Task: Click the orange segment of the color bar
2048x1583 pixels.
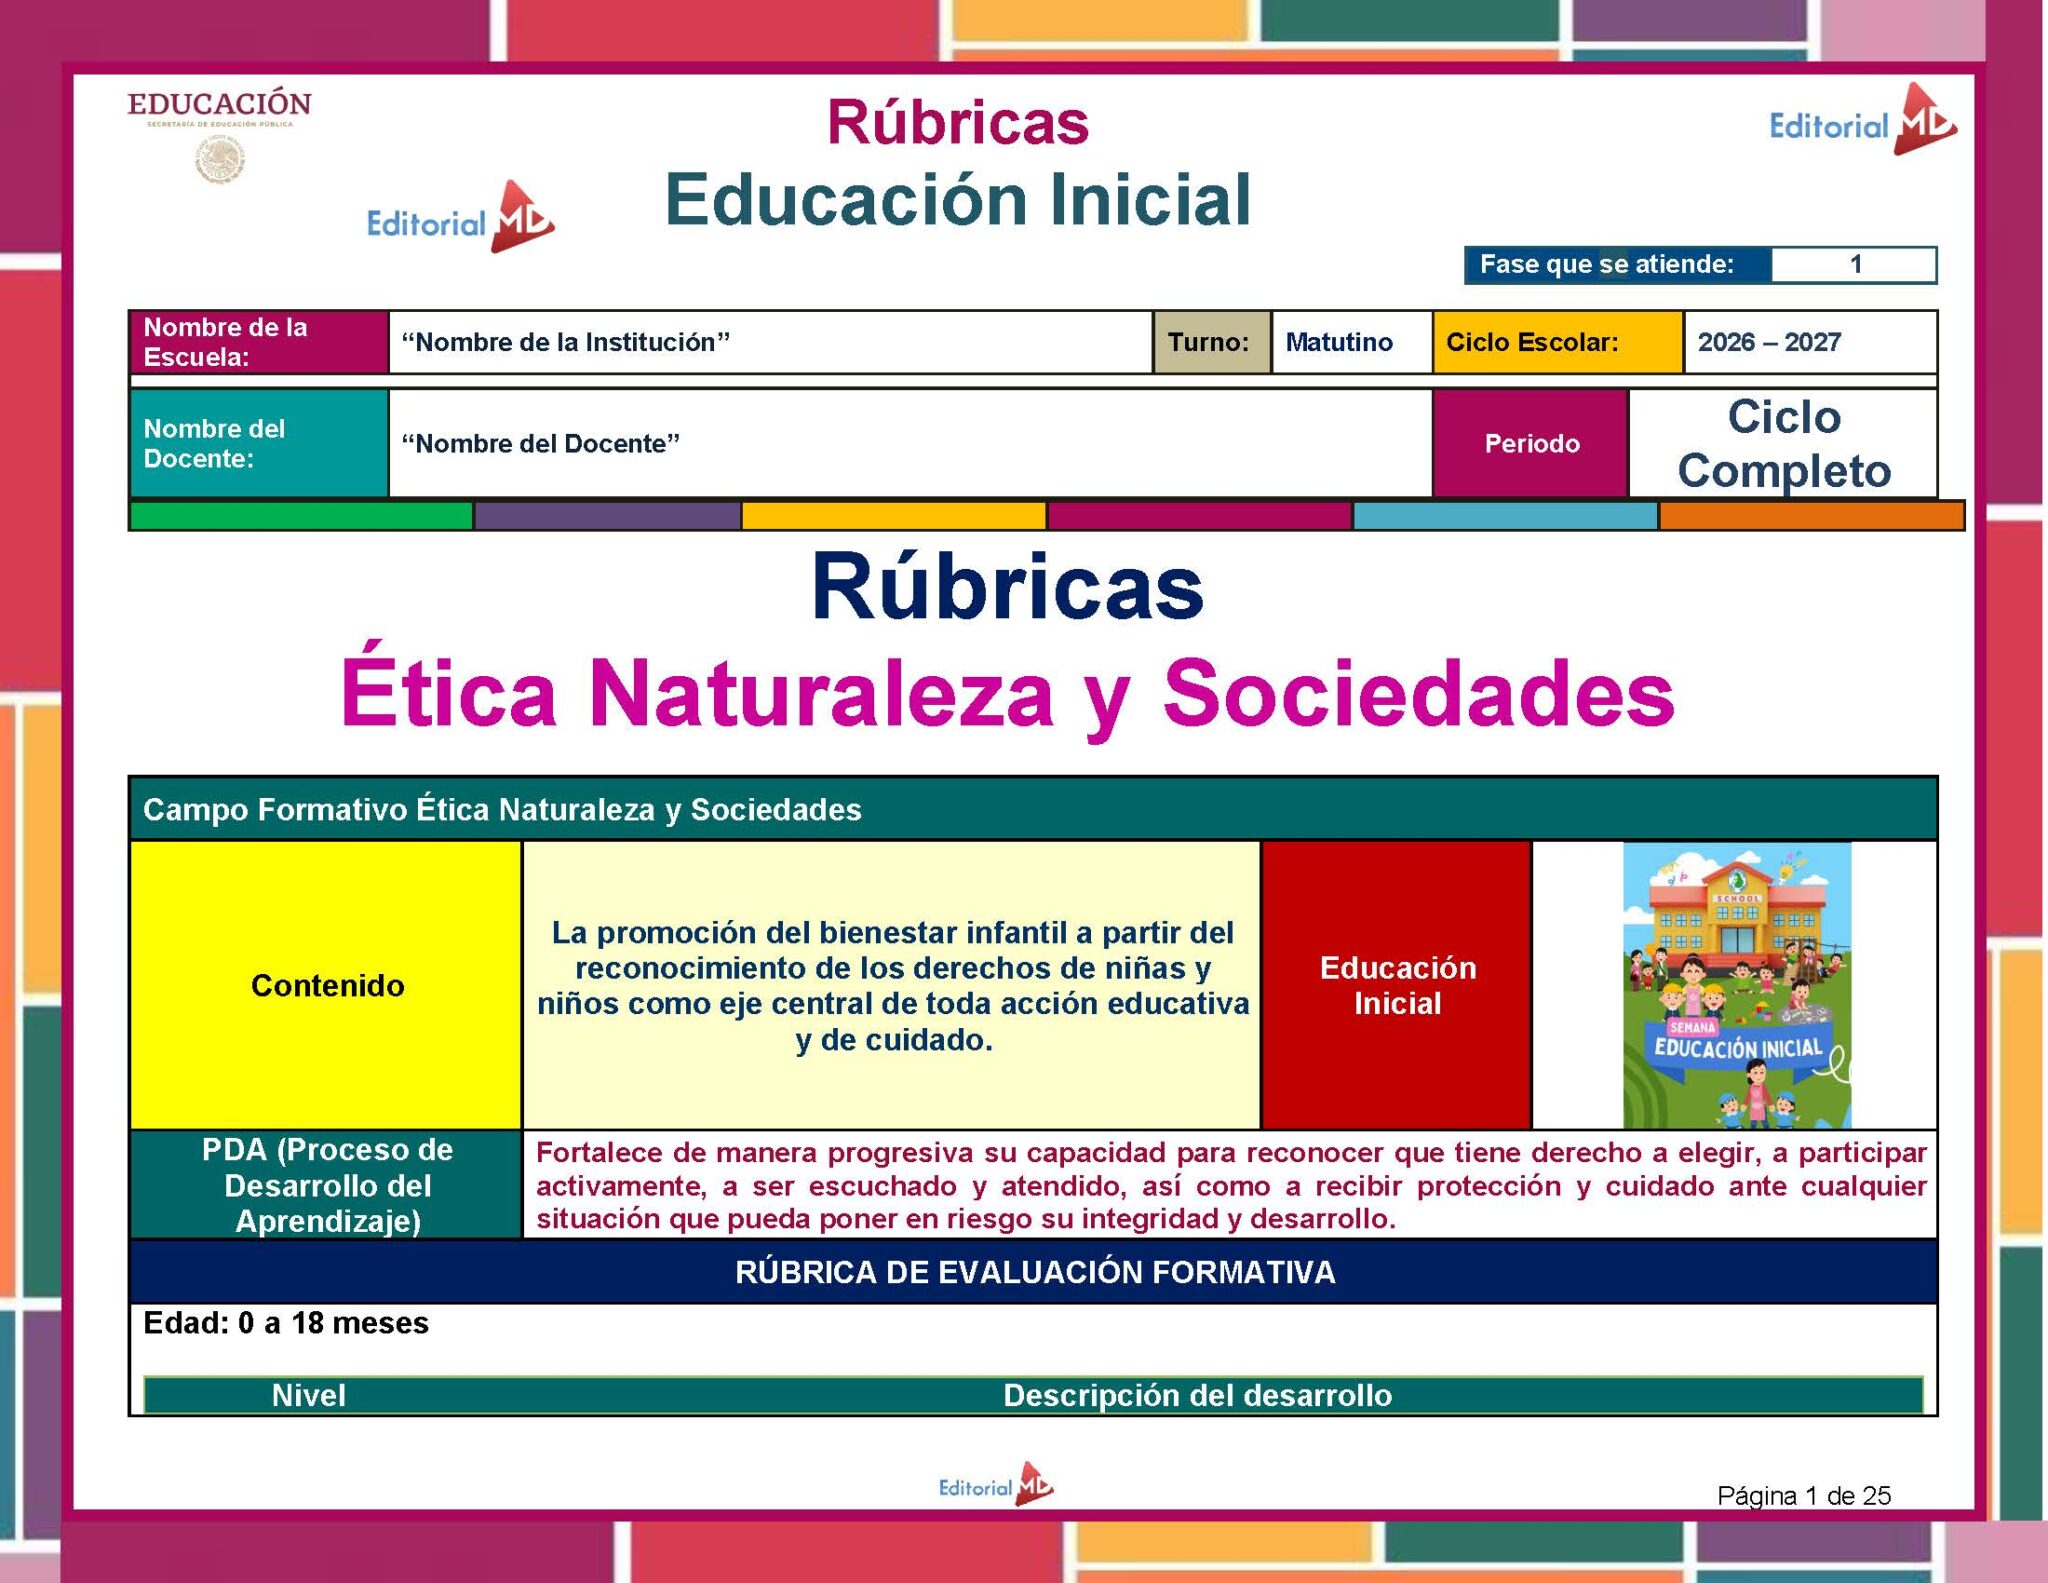Action: 1811,516
